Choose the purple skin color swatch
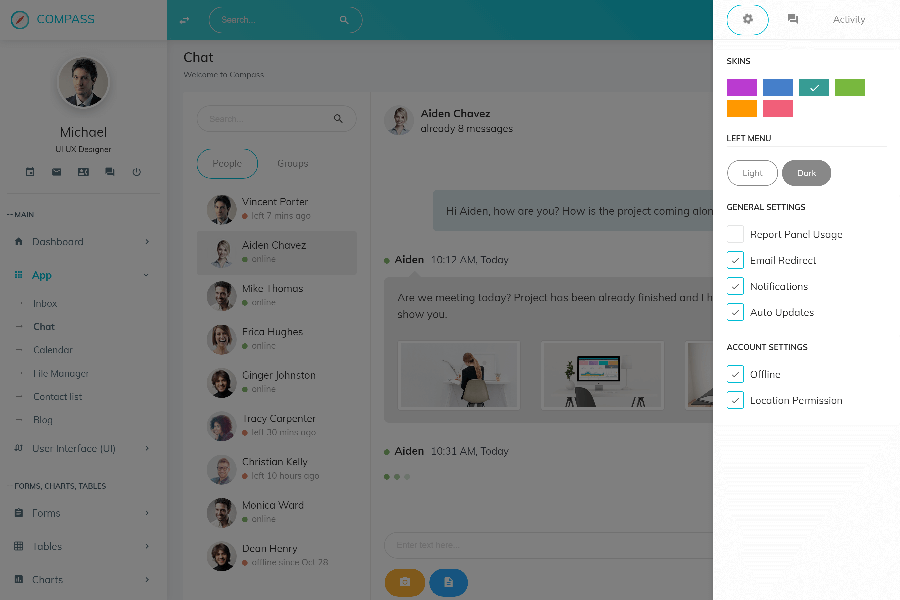Screen dimensions: 900x600 pyautogui.click(x=742, y=88)
